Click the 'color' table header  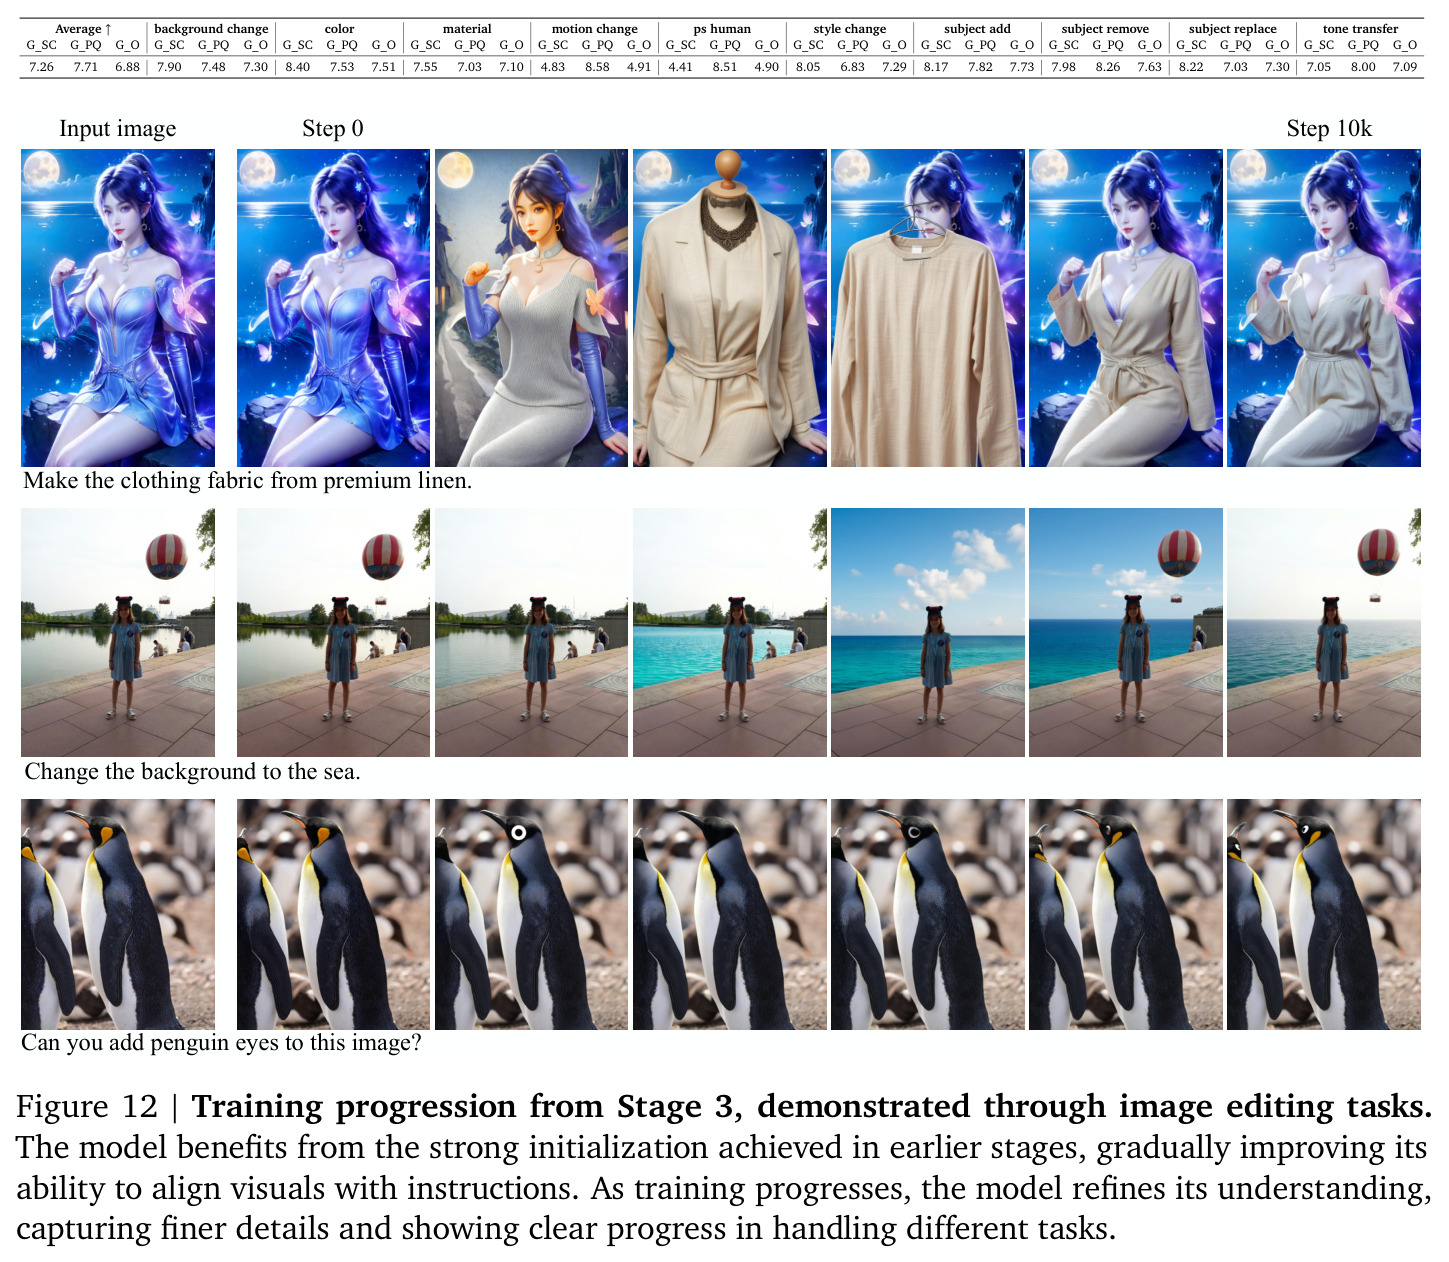tap(339, 29)
